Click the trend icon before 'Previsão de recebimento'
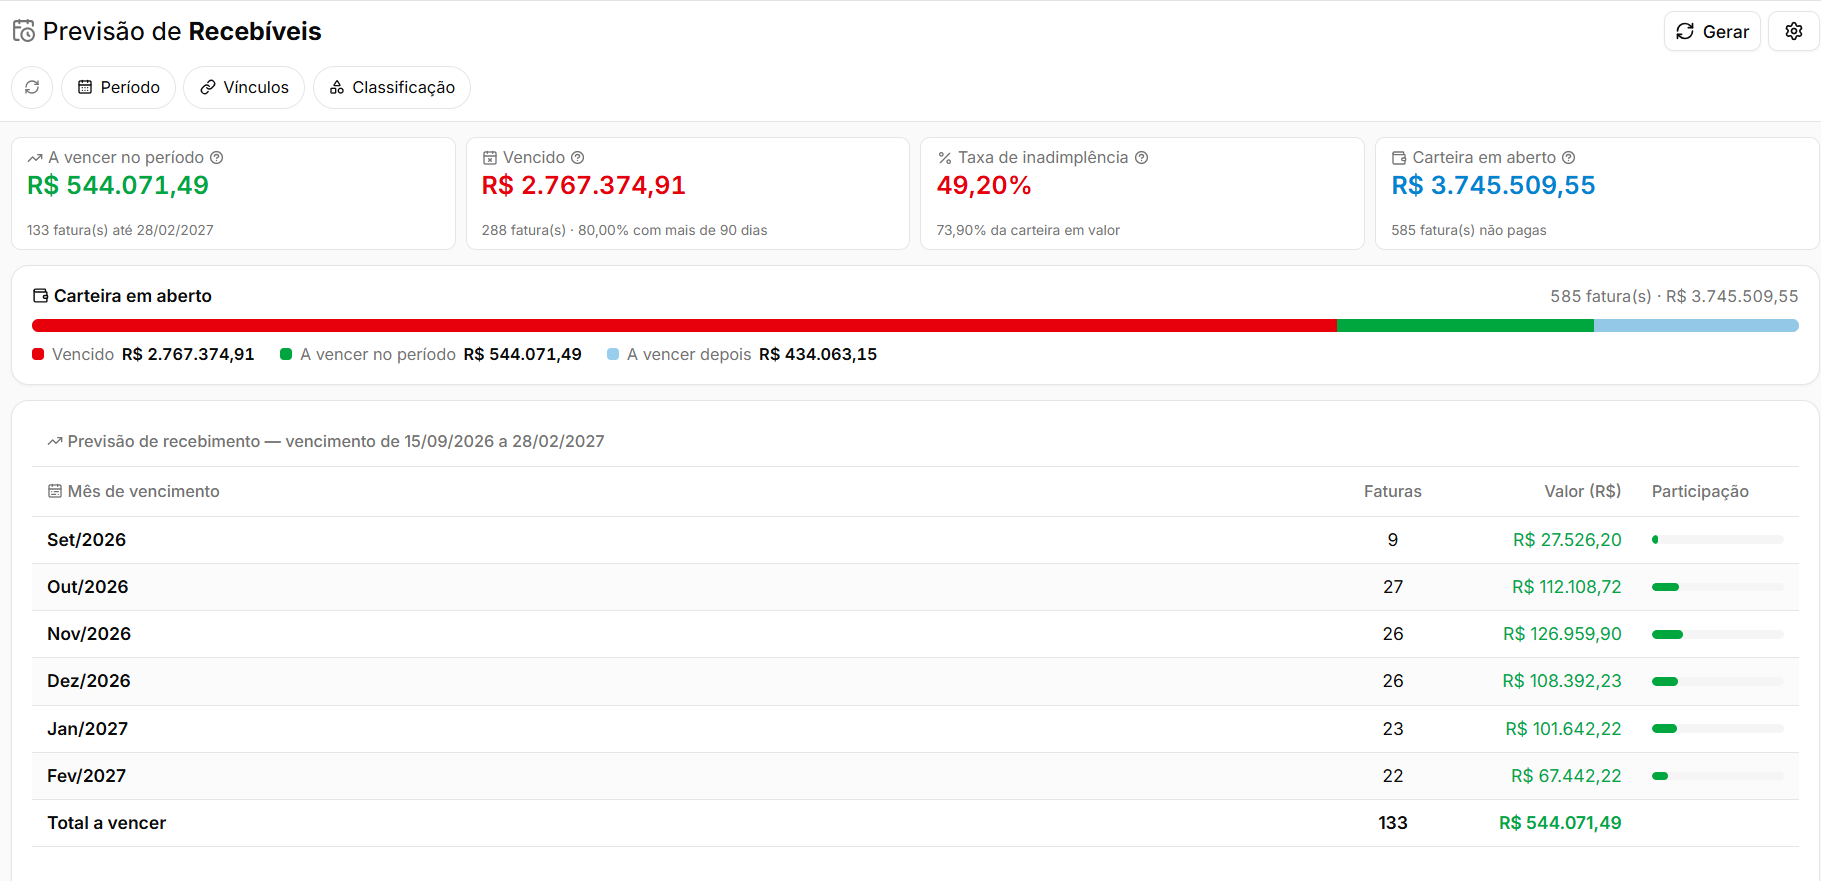1821x881 pixels. (55, 441)
